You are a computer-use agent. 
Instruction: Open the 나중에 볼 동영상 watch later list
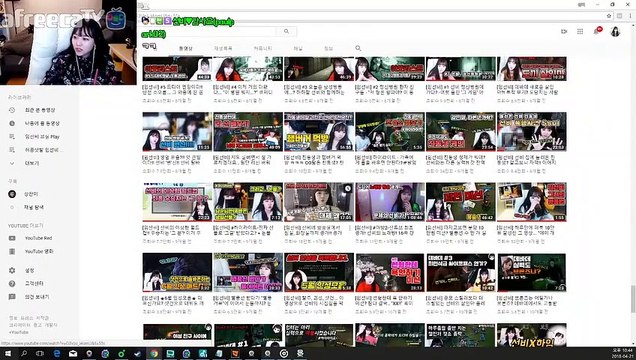(42, 123)
